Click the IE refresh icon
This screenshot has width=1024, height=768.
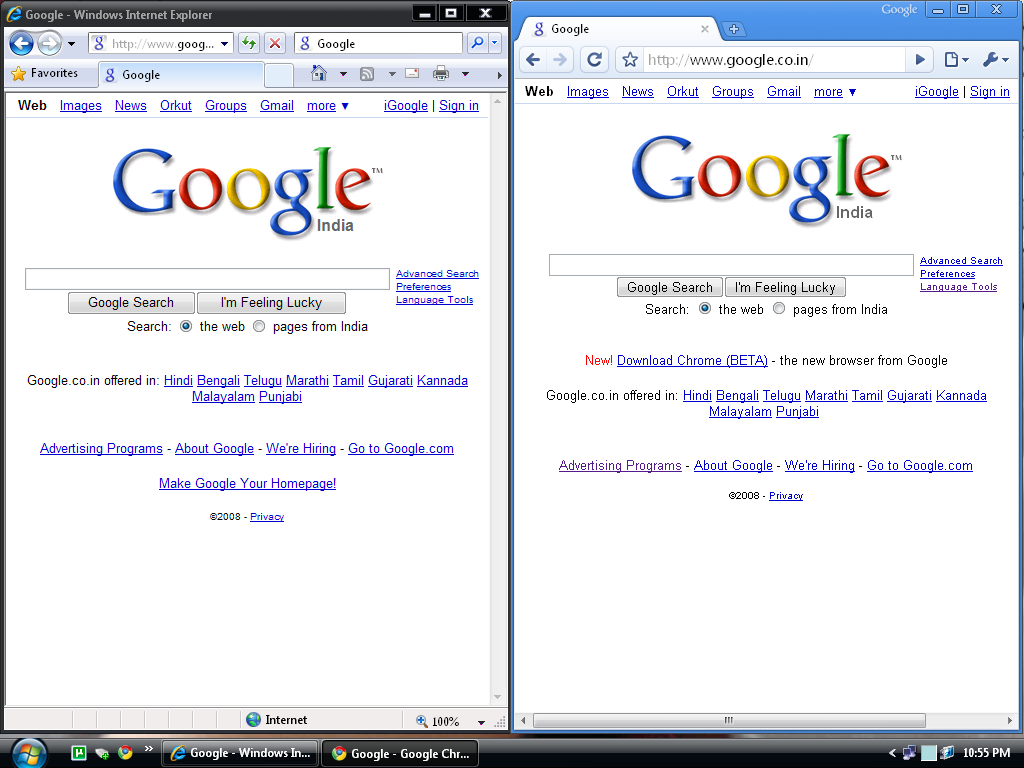[x=249, y=44]
